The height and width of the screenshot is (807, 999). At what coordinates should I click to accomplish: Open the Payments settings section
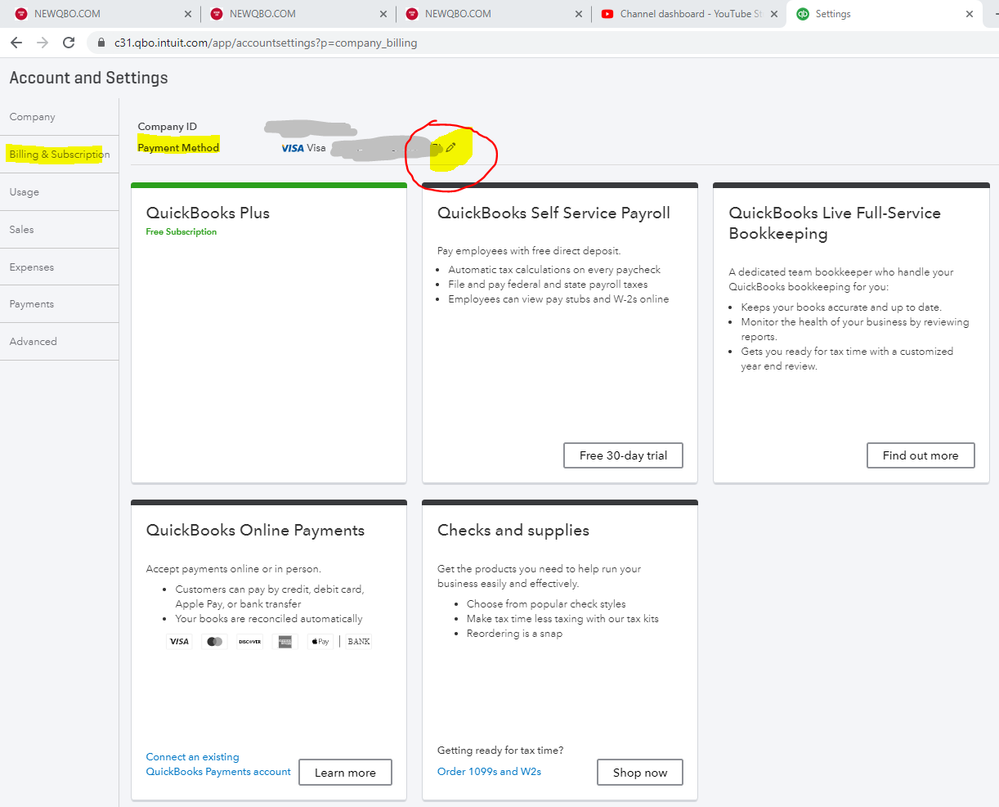click(59, 304)
